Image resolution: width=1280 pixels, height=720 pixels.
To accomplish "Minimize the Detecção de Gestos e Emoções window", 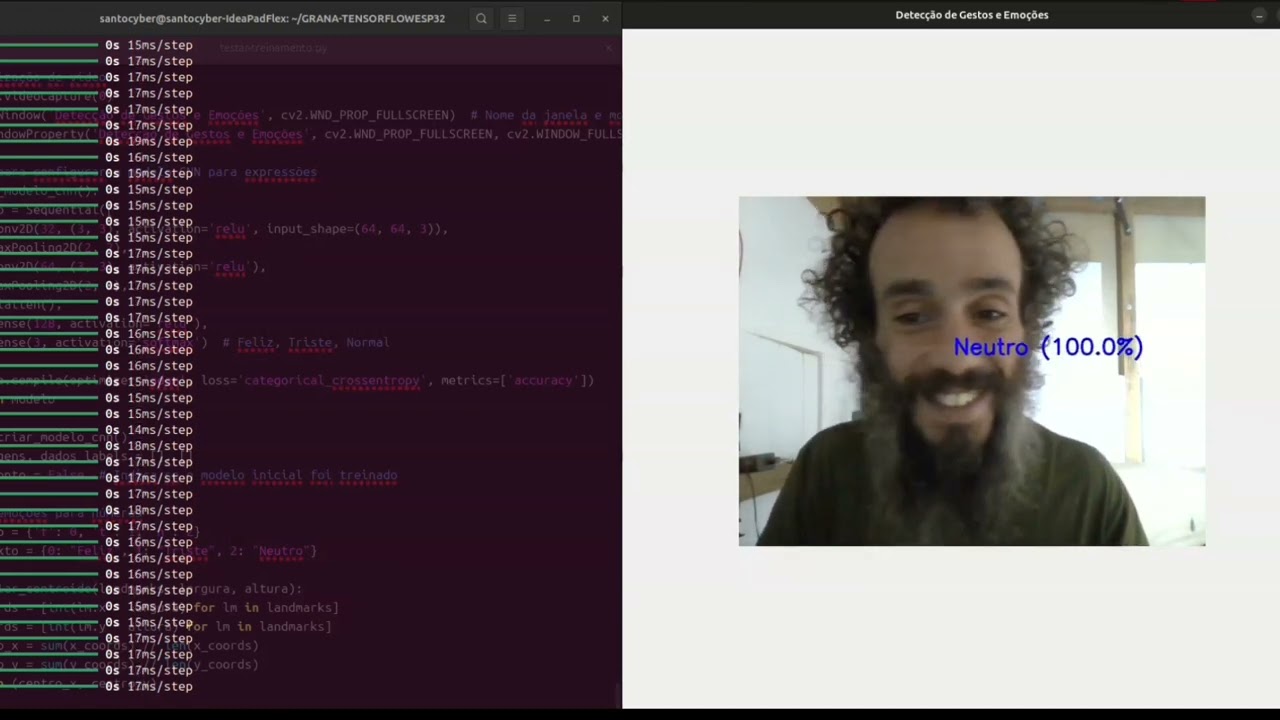I will 1259,15.
